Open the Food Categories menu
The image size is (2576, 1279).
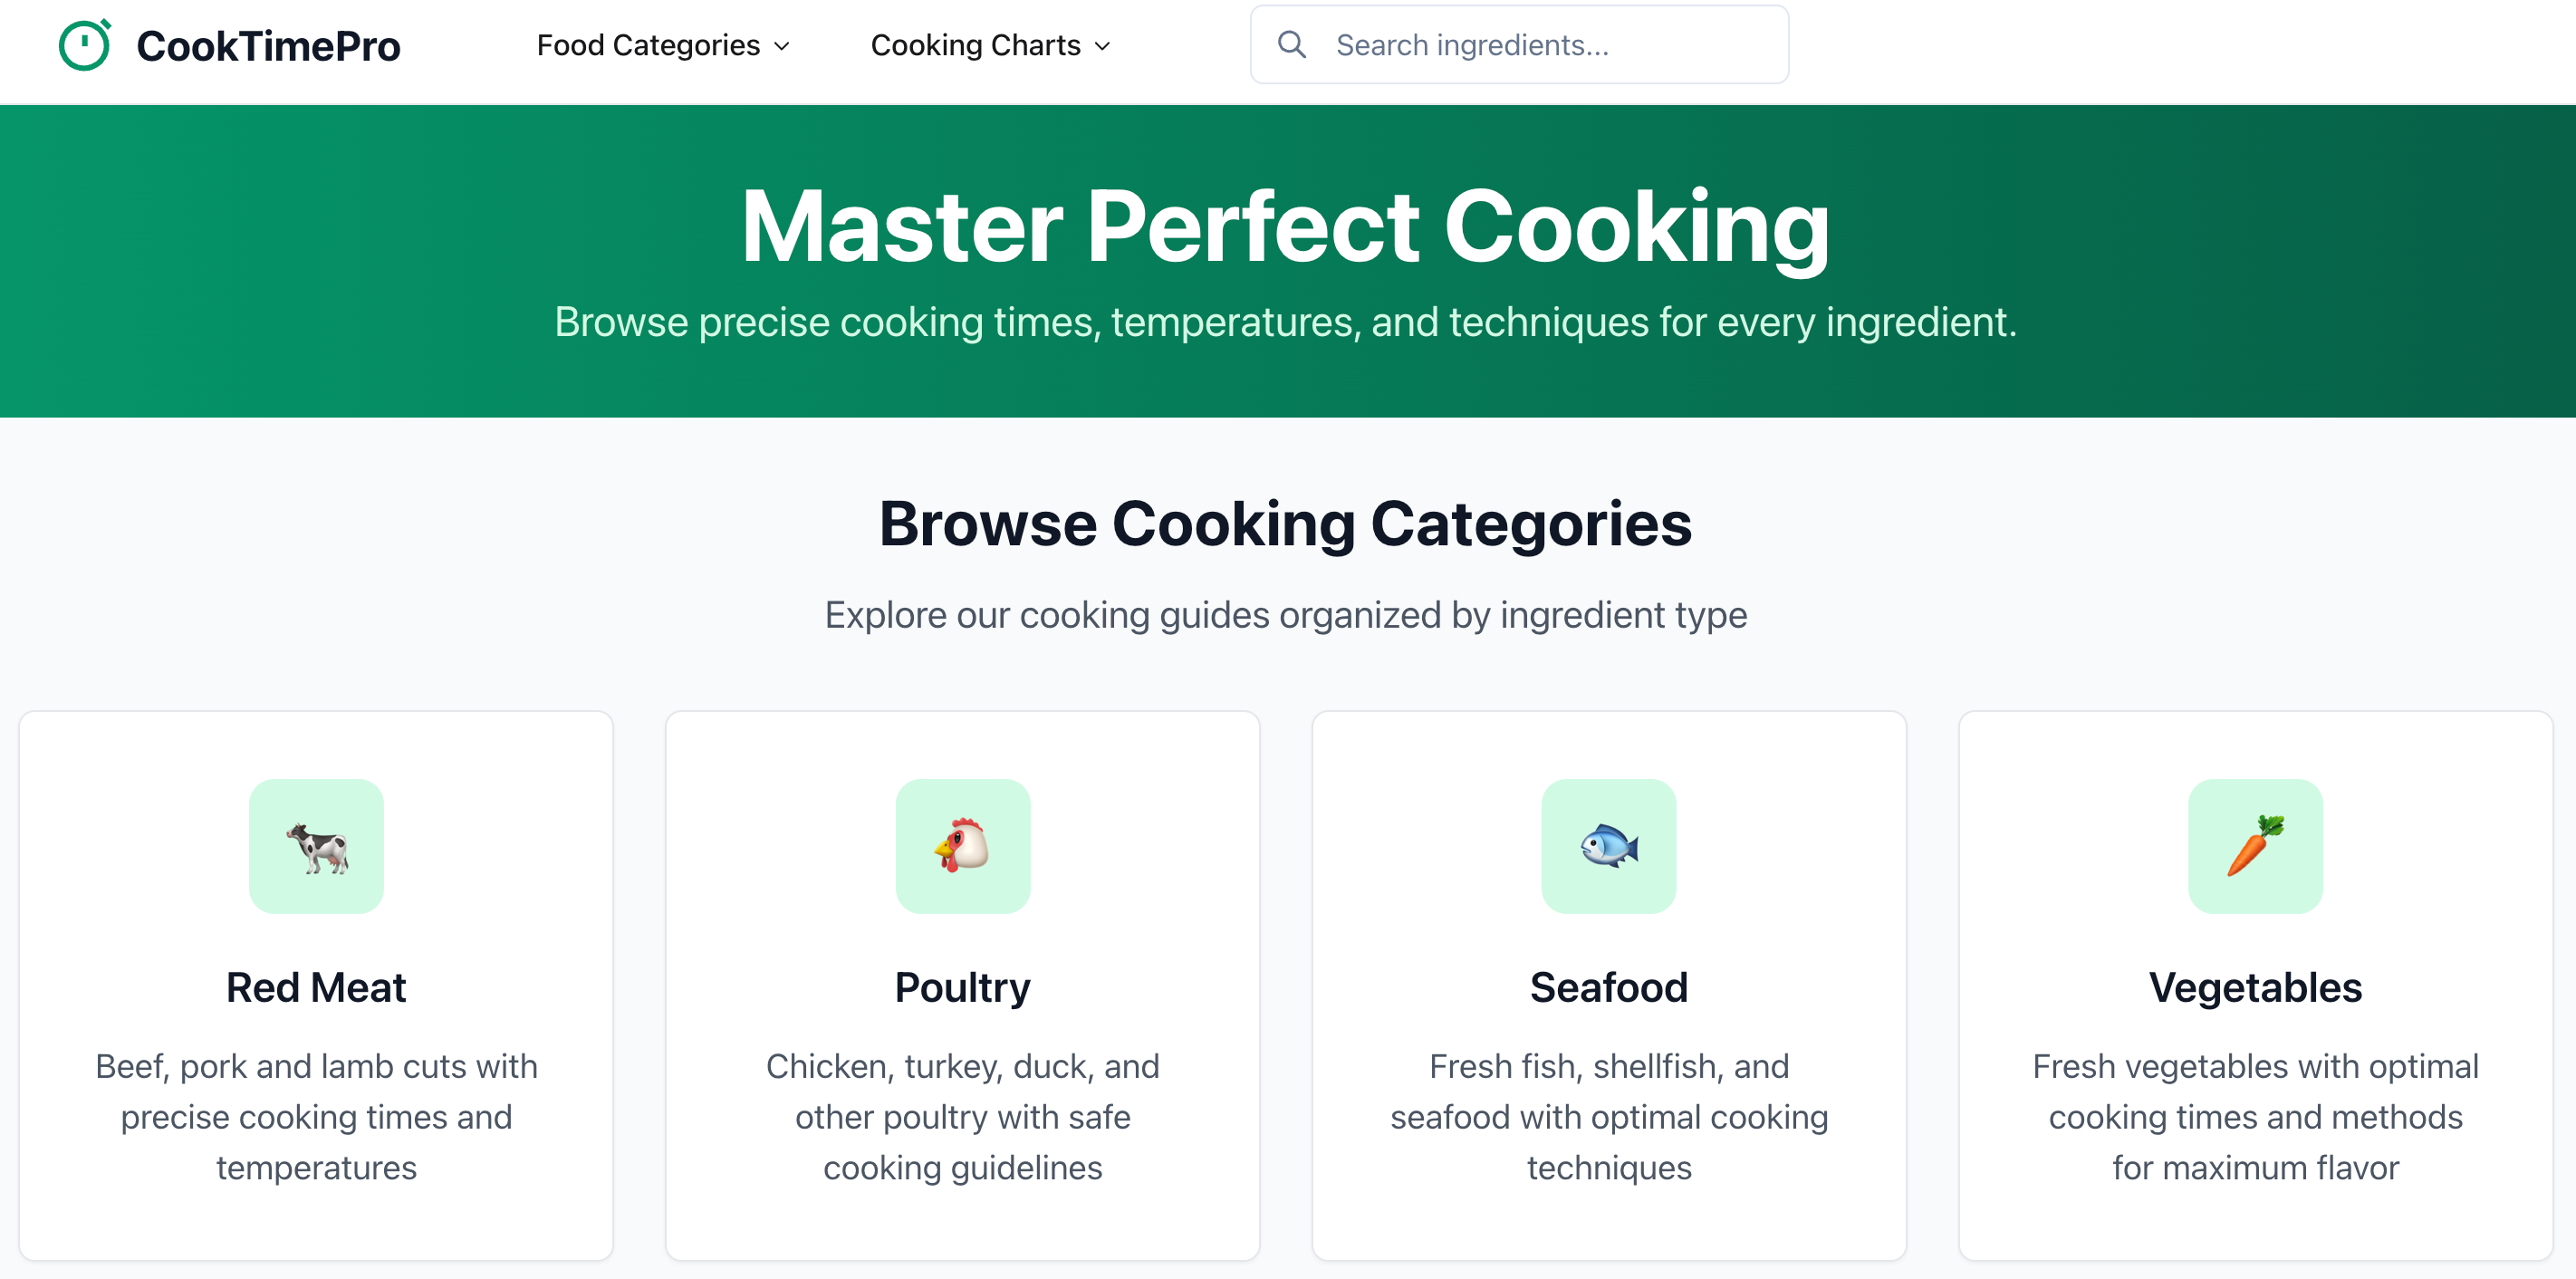pyautogui.click(x=648, y=46)
